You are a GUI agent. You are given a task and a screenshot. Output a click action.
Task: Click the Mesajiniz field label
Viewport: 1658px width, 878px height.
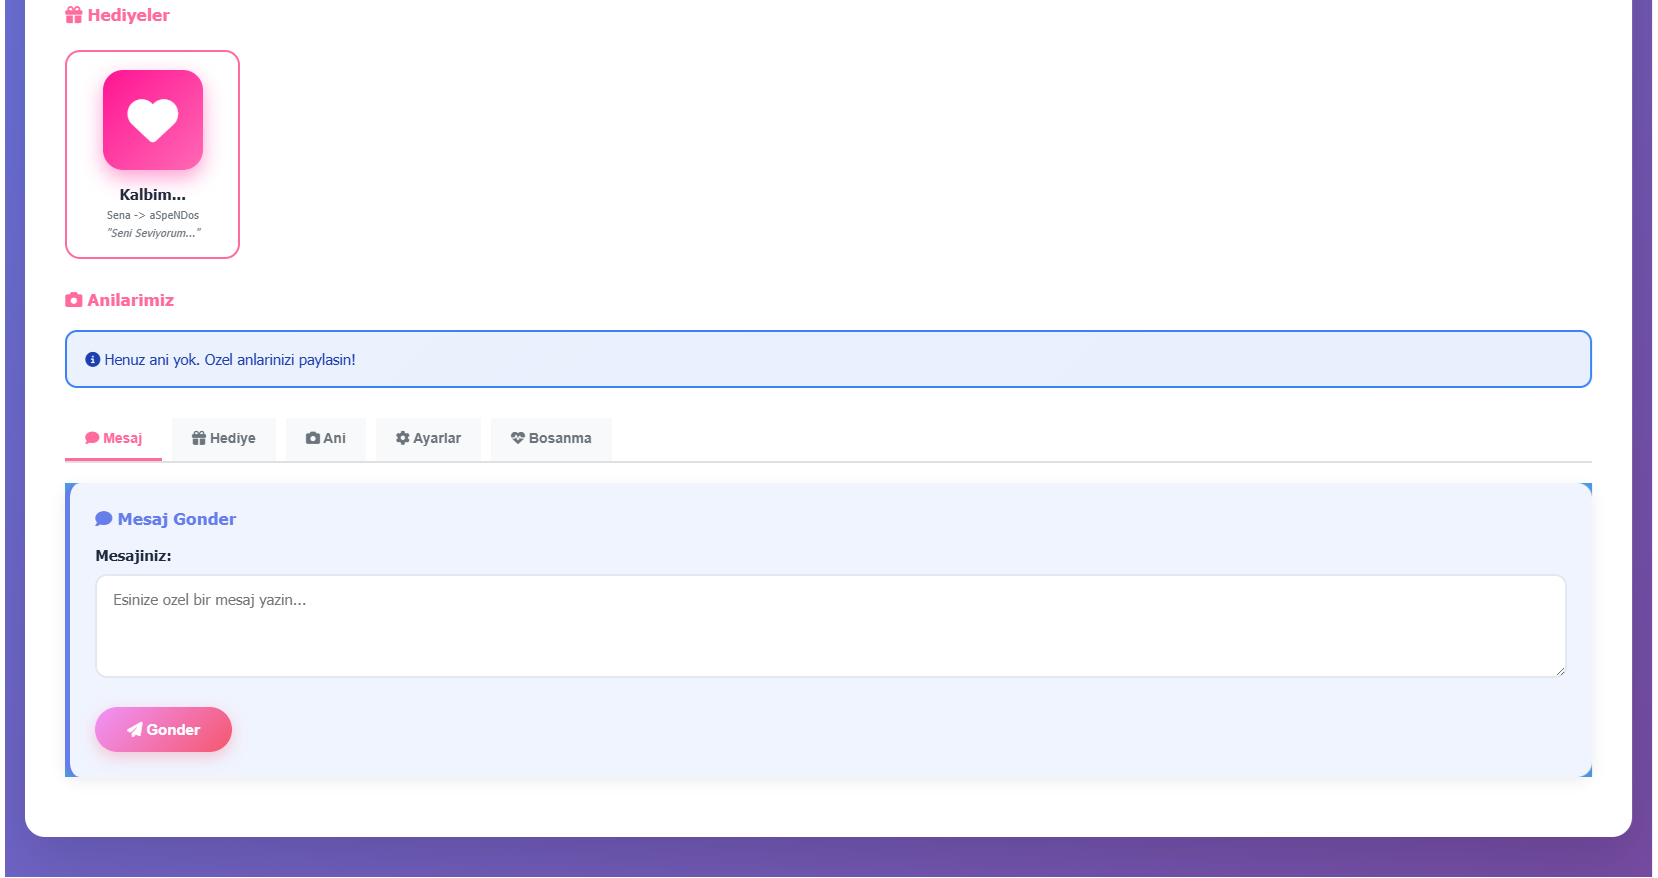133,556
